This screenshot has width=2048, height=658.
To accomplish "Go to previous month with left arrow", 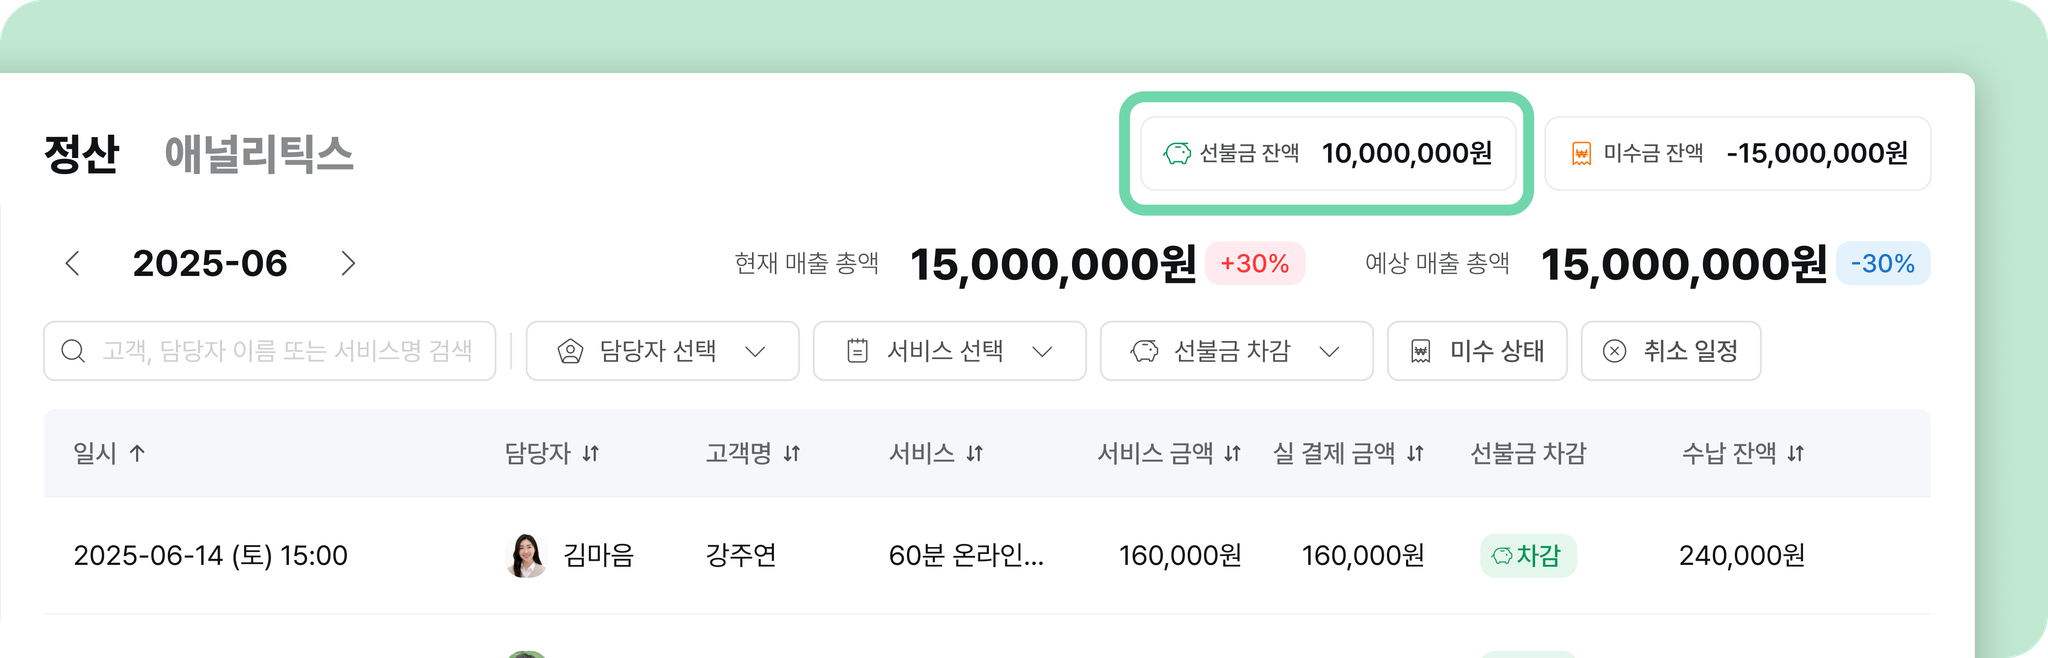I will [72, 263].
